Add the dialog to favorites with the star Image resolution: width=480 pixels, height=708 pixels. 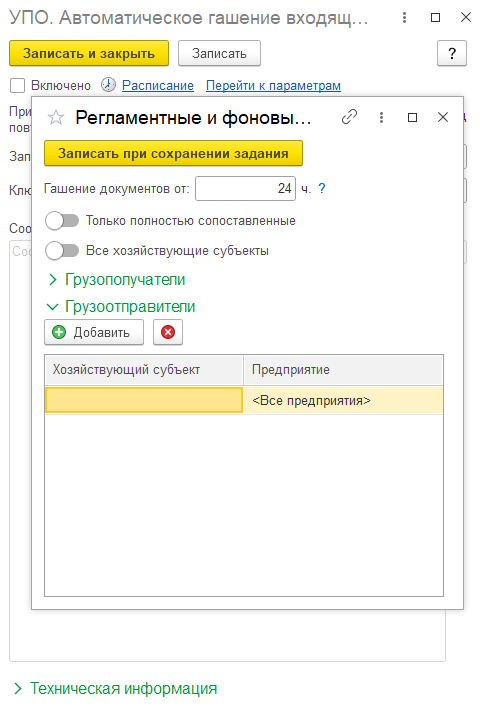coord(56,118)
